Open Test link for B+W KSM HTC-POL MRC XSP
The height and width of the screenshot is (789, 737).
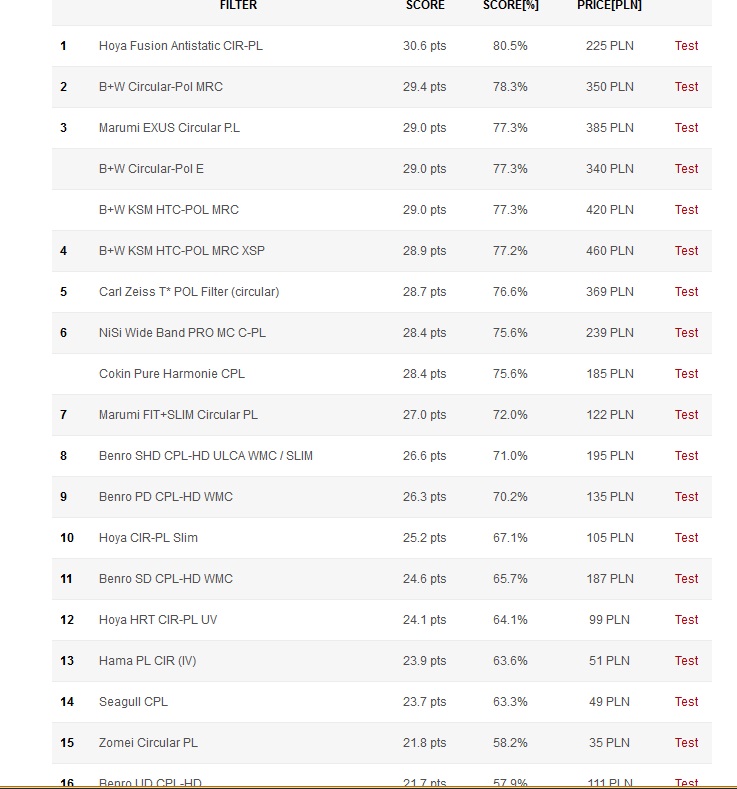click(x=686, y=251)
